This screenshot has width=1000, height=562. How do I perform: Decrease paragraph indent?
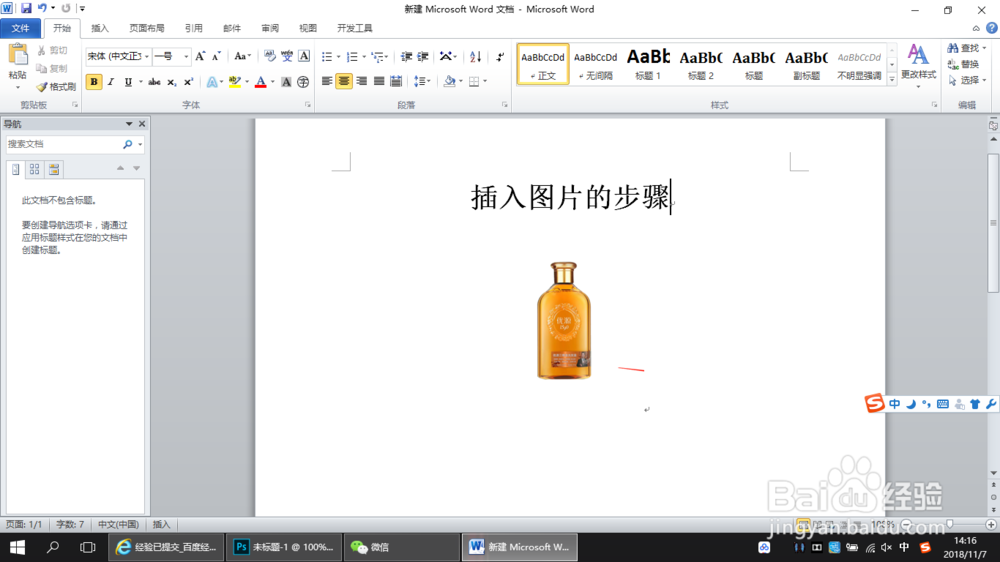(406, 56)
